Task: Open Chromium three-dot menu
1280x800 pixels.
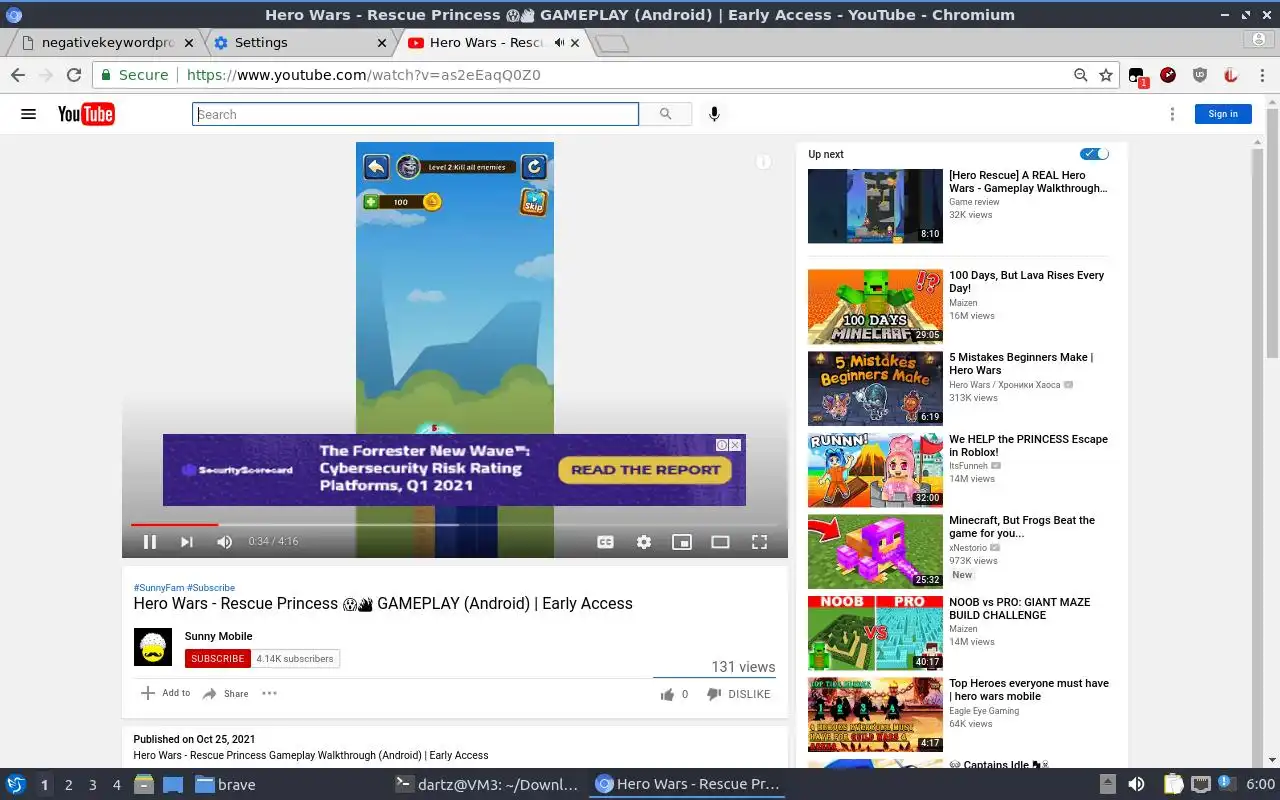Action: [x=1262, y=75]
